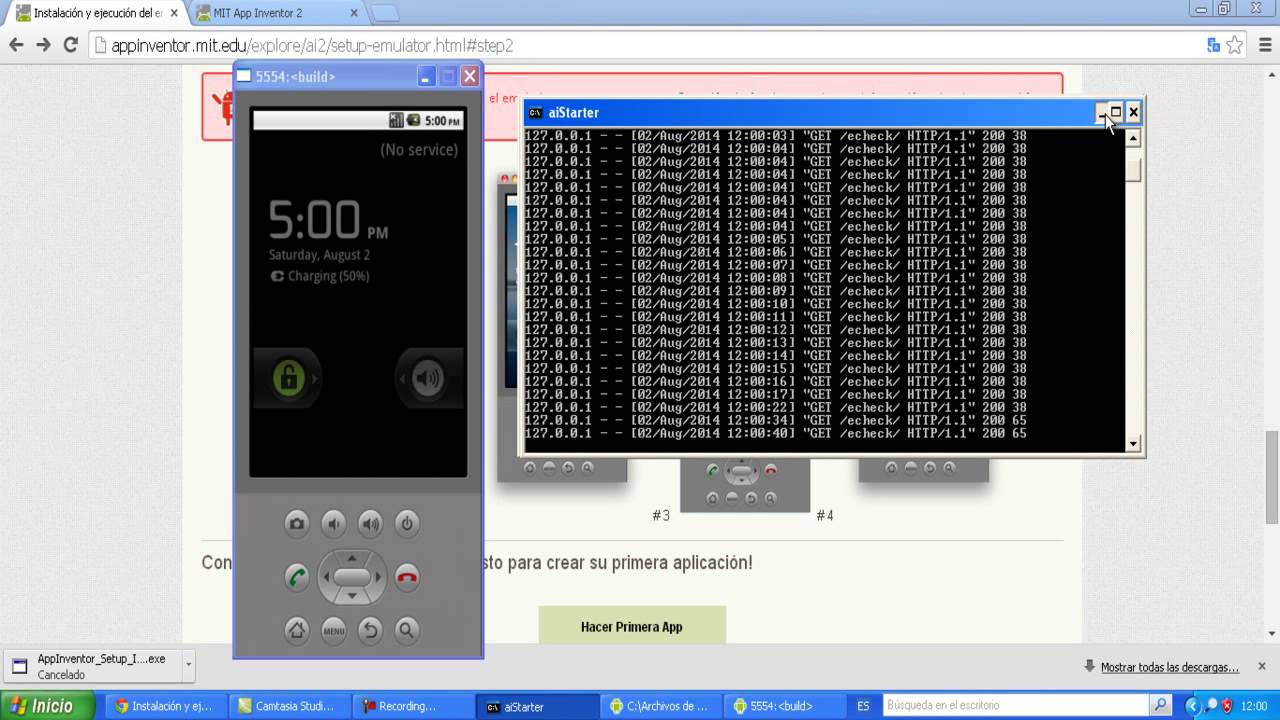Minimize the aiStarter console window
This screenshot has height=720, width=1280.
(x=1101, y=113)
